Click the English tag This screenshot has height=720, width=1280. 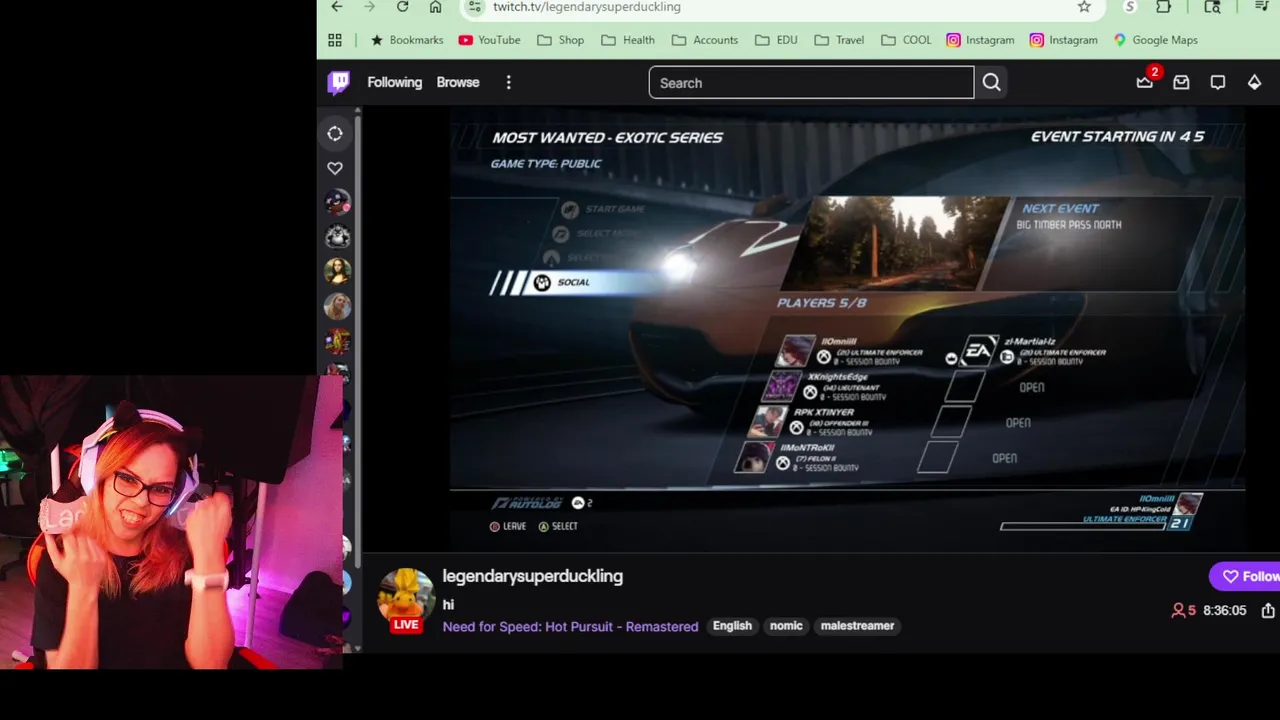coord(732,626)
